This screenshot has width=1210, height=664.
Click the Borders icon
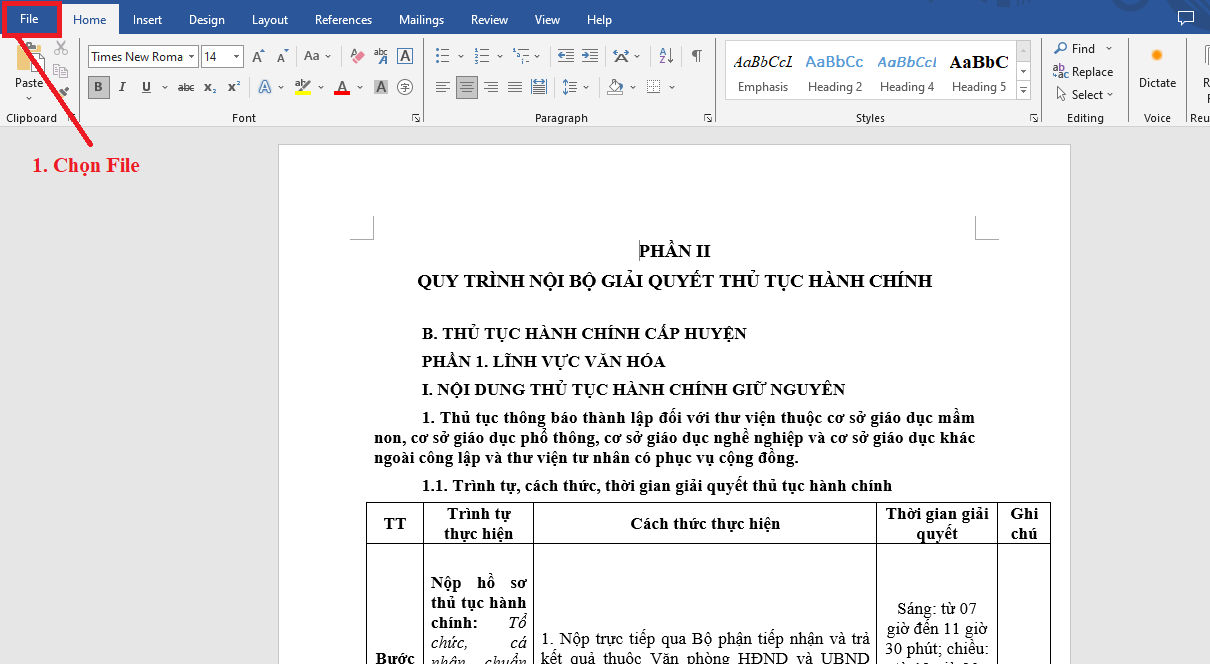pos(652,87)
